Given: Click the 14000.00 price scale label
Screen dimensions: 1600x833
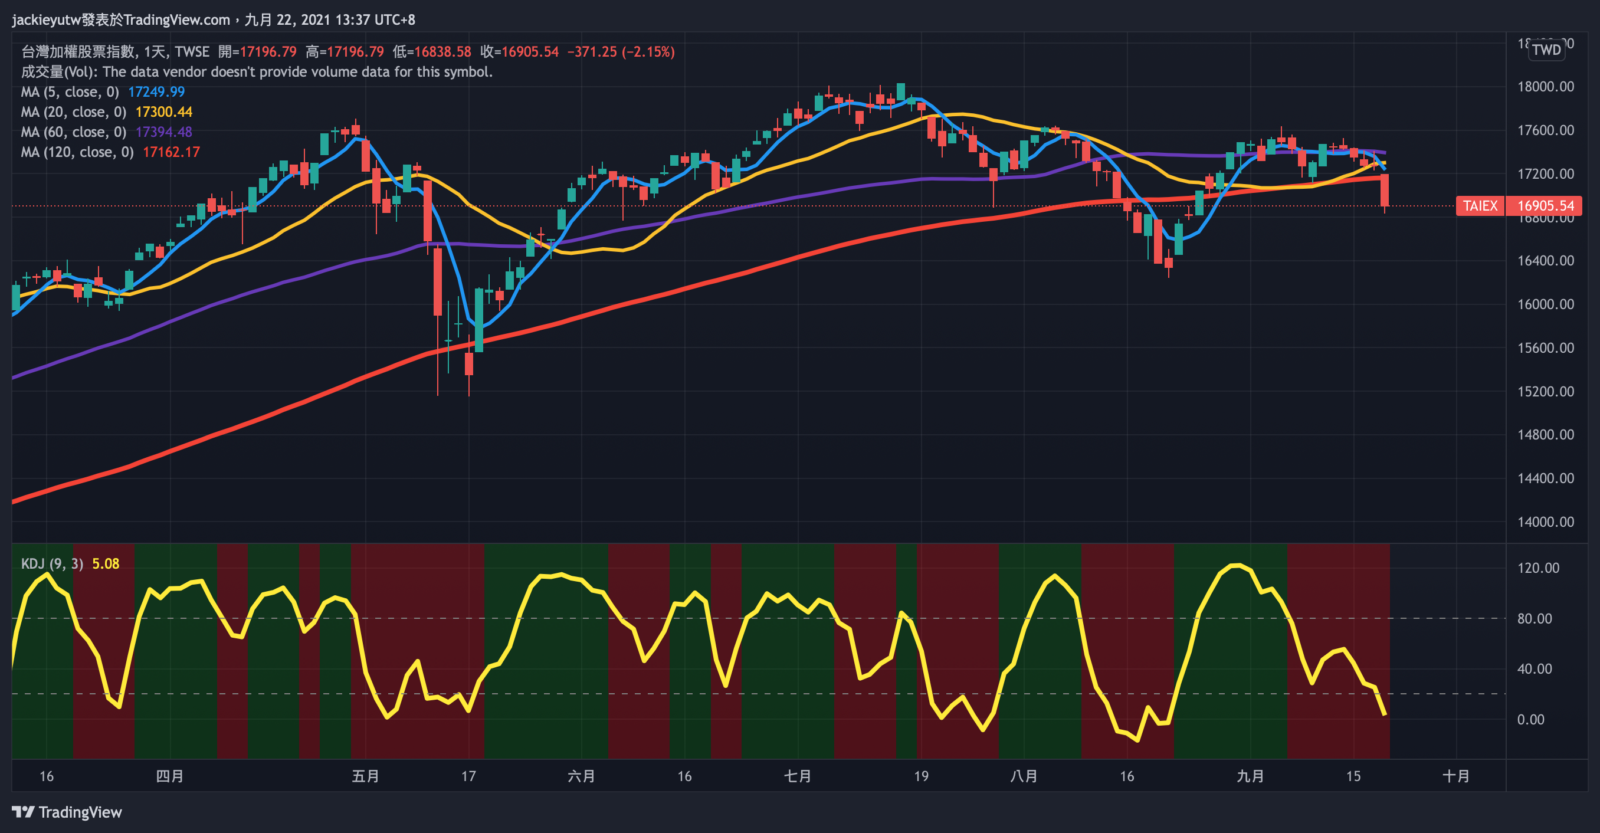Looking at the screenshot, I should (x=1546, y=522).
